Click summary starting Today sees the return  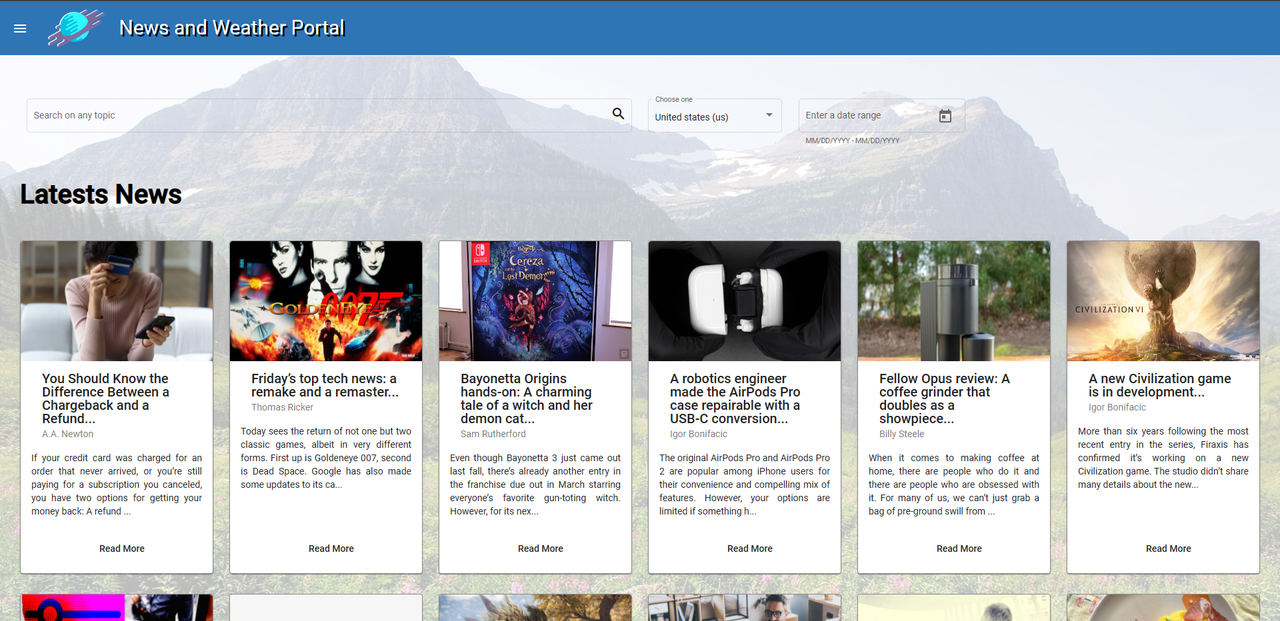(326, 458)
